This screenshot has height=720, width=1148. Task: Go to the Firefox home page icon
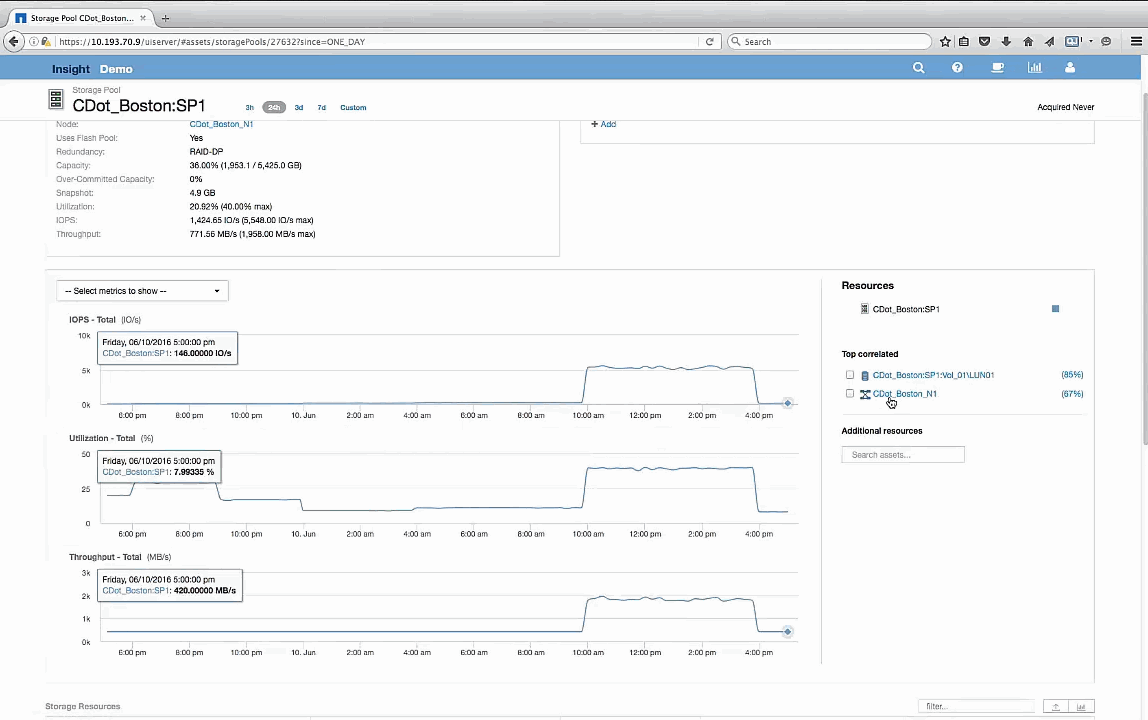coord(1028,42)
